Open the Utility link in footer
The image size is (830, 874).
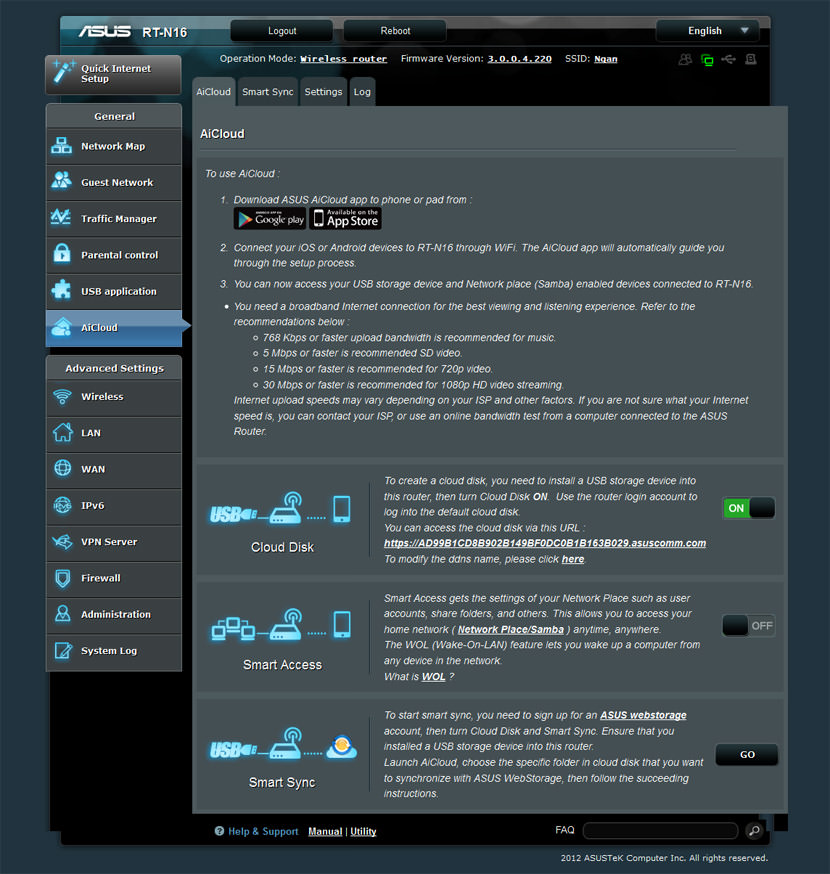pos(363,831)
